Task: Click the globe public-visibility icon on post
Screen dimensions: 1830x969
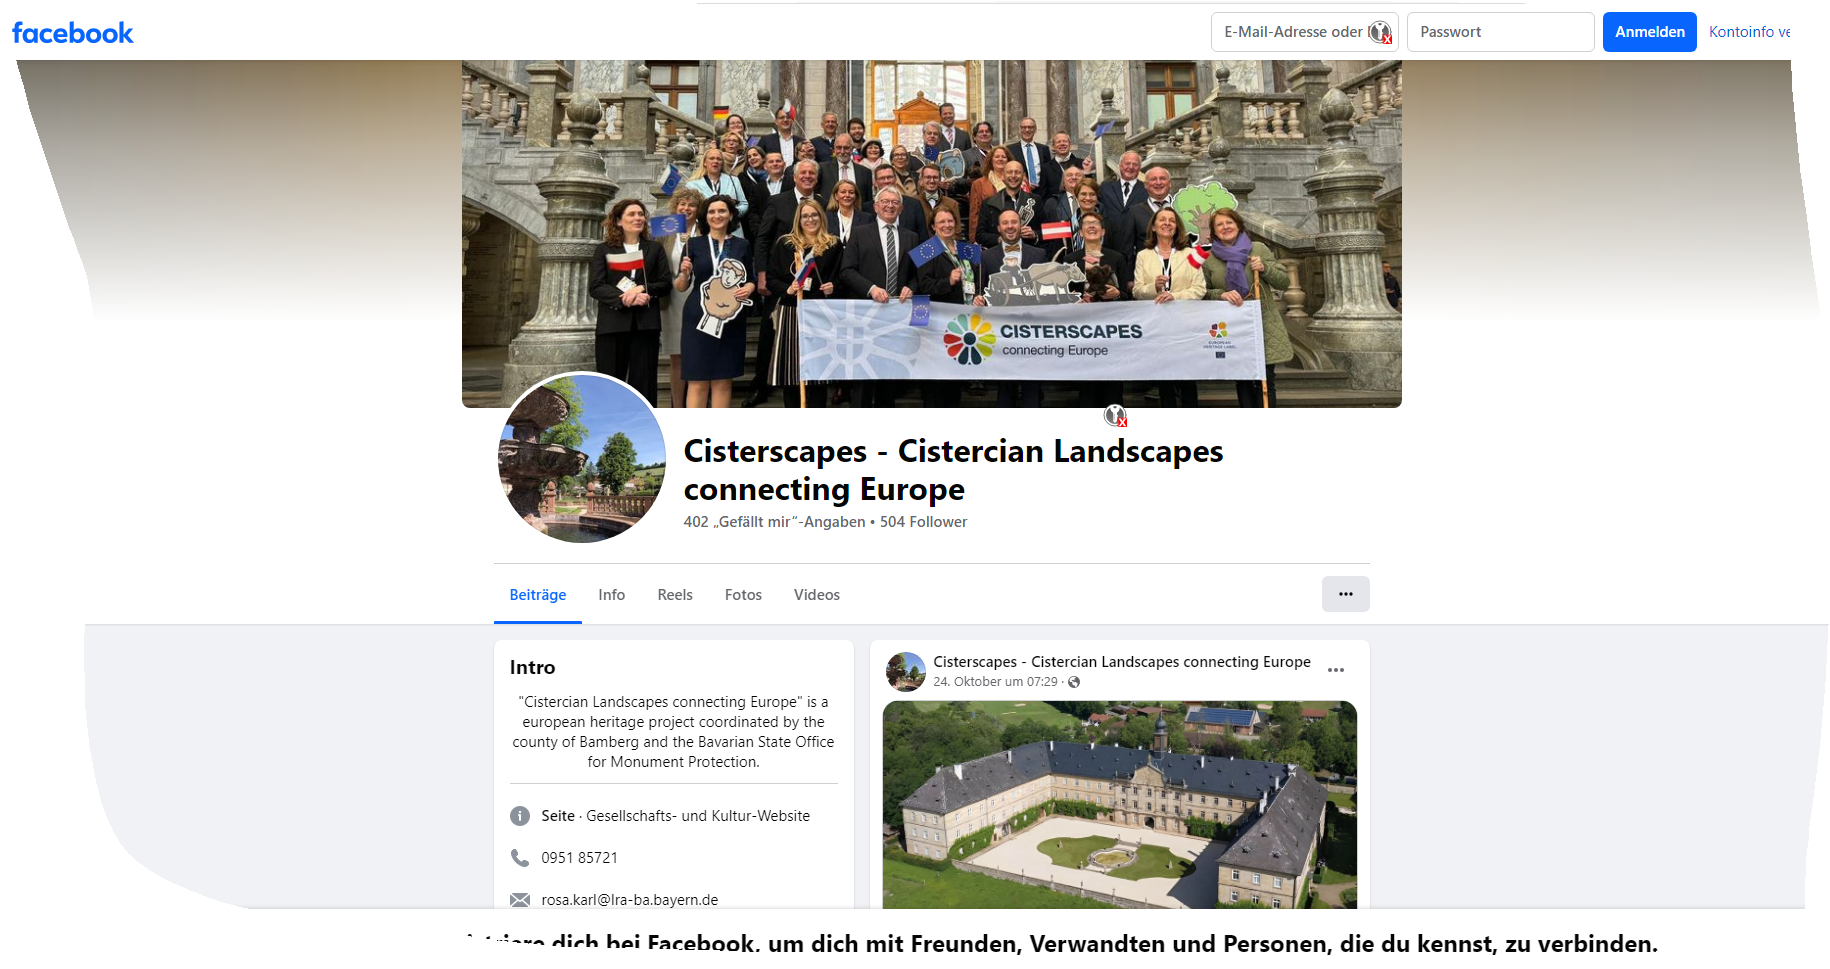Action: (x=1074, y=682)
